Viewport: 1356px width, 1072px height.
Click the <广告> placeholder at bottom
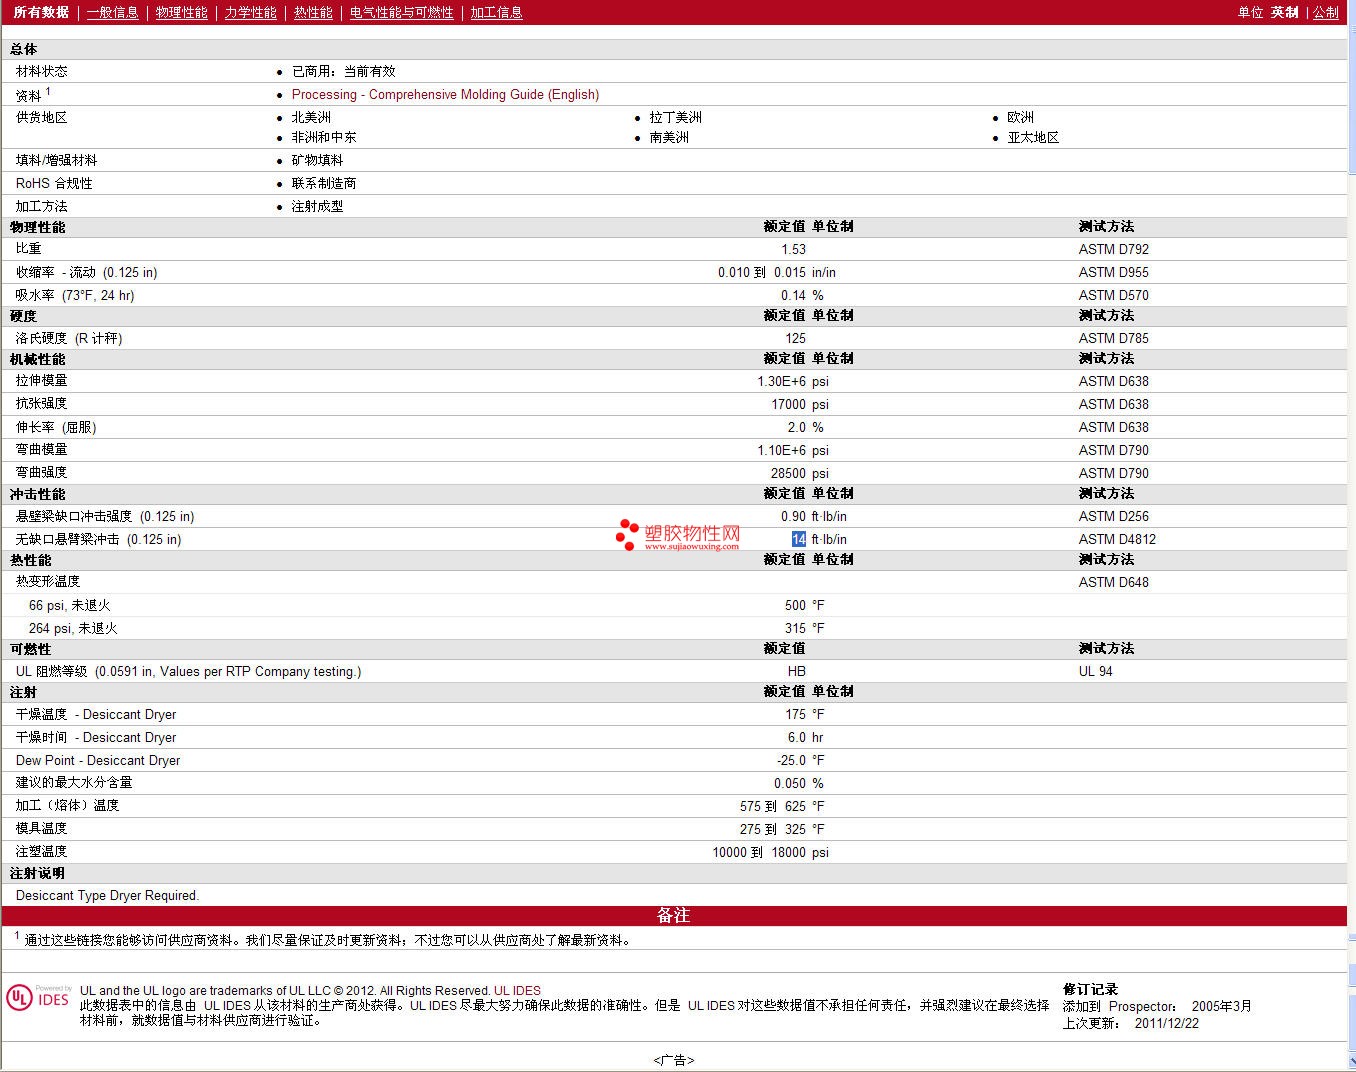pyautogui.click(x=673, y=1060)
